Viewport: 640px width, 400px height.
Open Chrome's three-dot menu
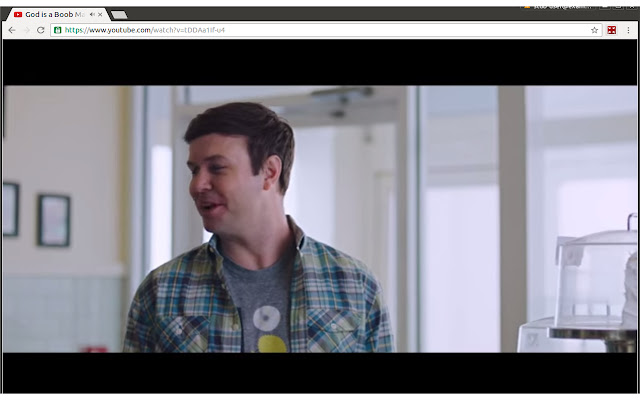tap(628, 30)
